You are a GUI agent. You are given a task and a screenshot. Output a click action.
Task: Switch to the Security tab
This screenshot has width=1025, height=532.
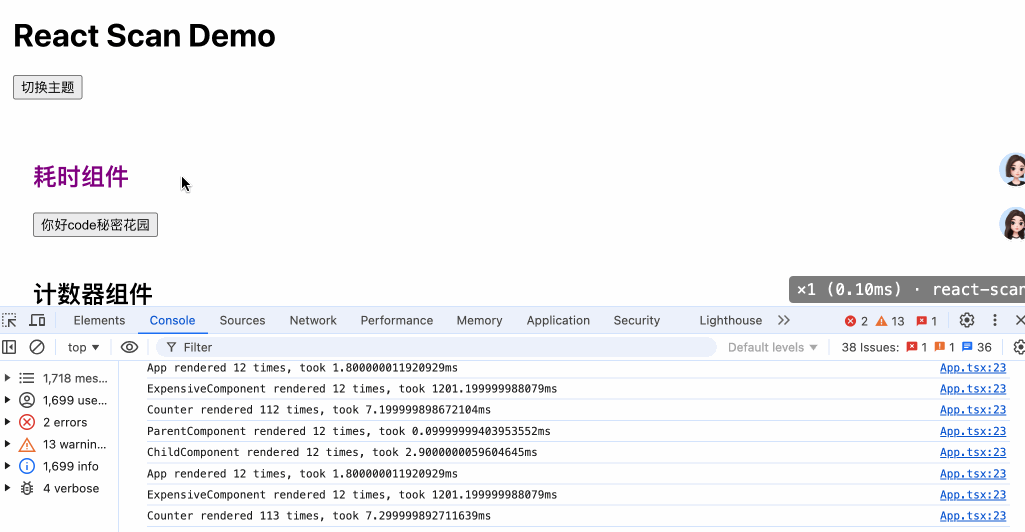(x=637, y=320)
